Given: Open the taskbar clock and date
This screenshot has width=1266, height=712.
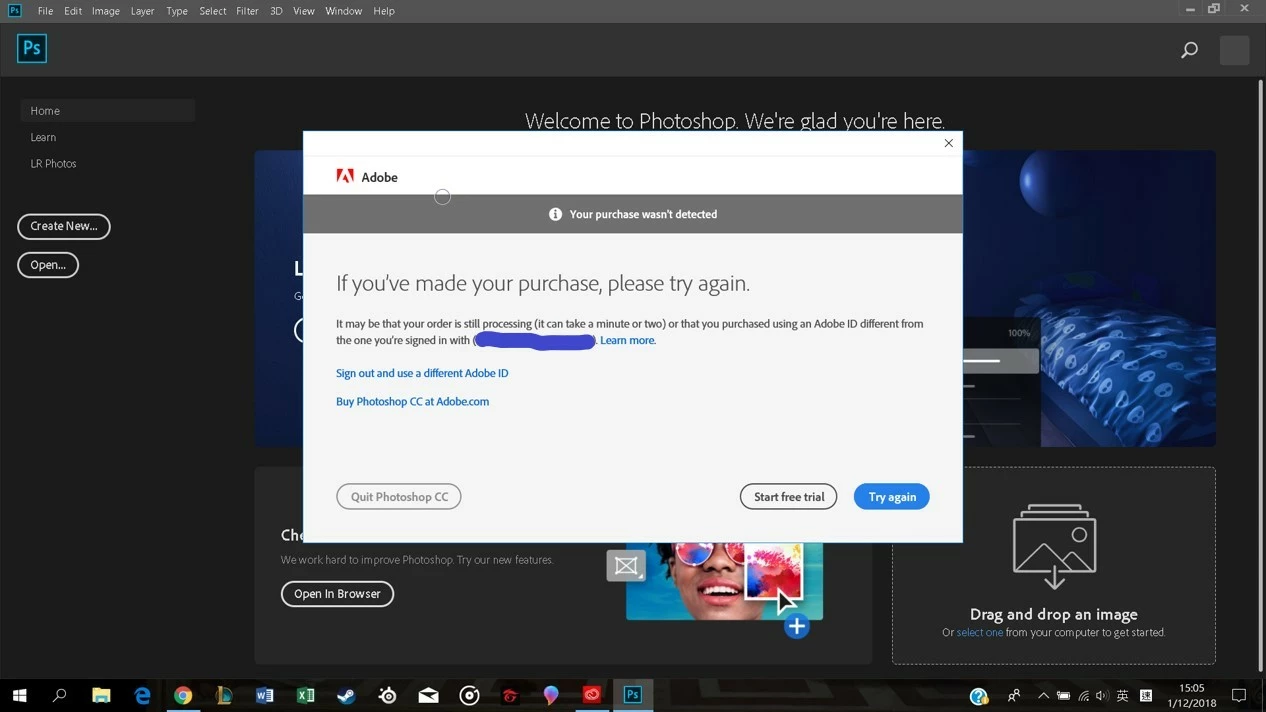Looking at the screenshot, I should (1191, 696).
